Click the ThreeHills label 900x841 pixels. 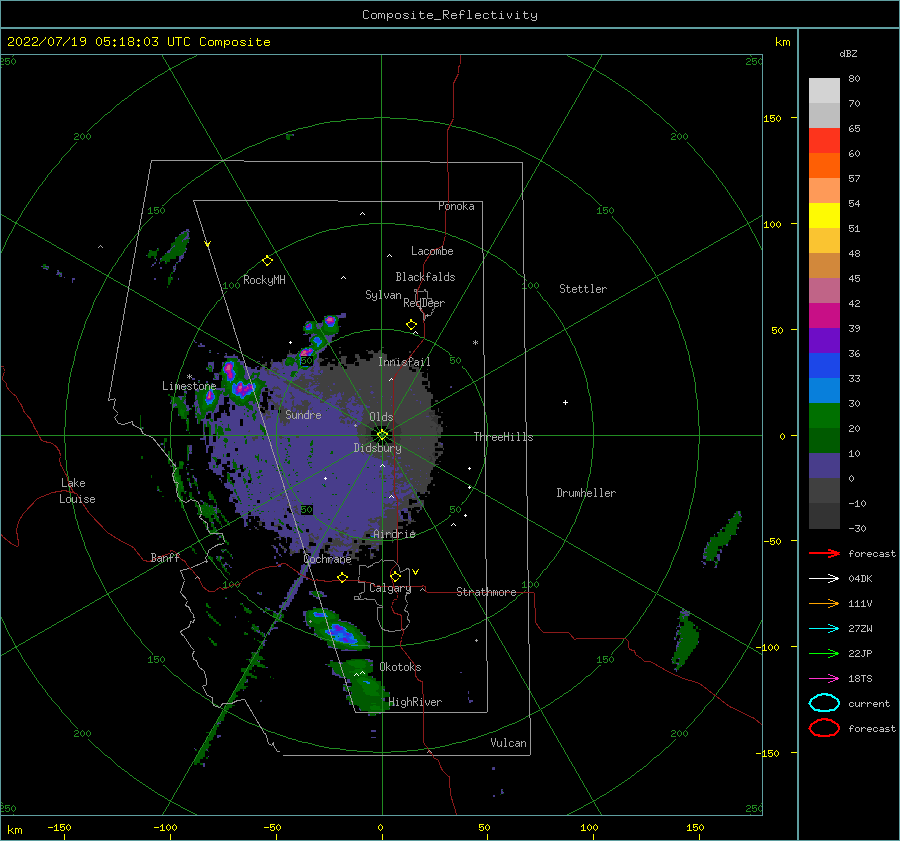click(503, 437)
